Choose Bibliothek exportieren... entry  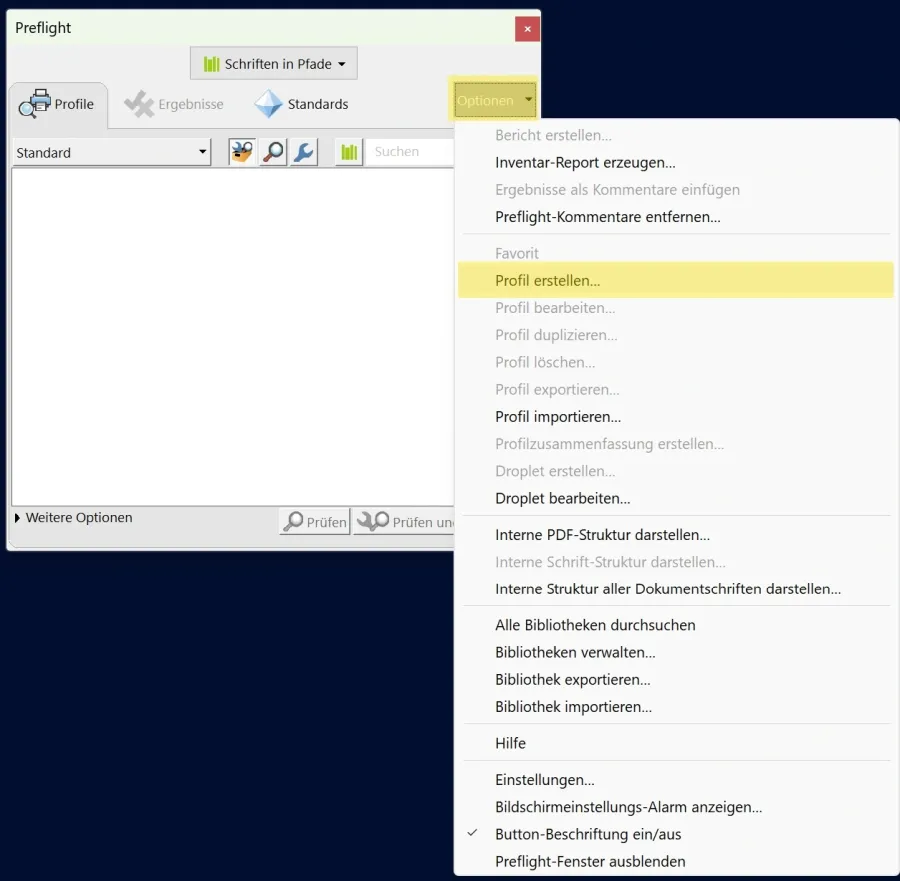676,680
